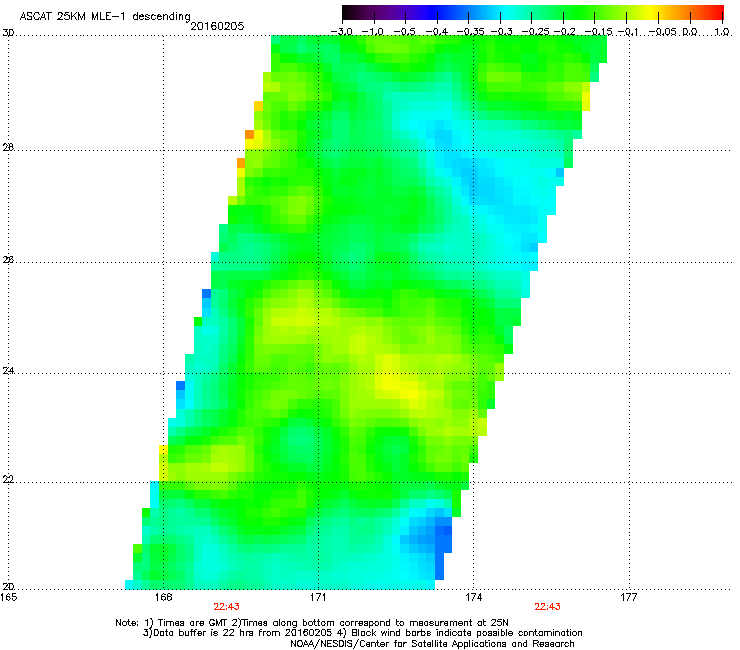Click the red "22:43" time near longitude 168
This screenshot has width=740, height=650.
227,607
